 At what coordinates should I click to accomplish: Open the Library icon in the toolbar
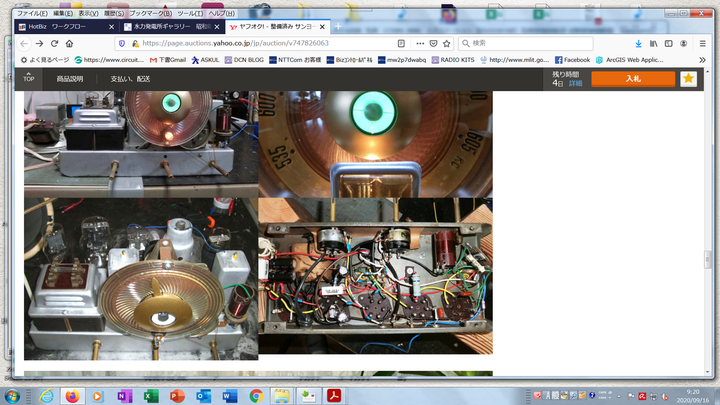point(655,44)
